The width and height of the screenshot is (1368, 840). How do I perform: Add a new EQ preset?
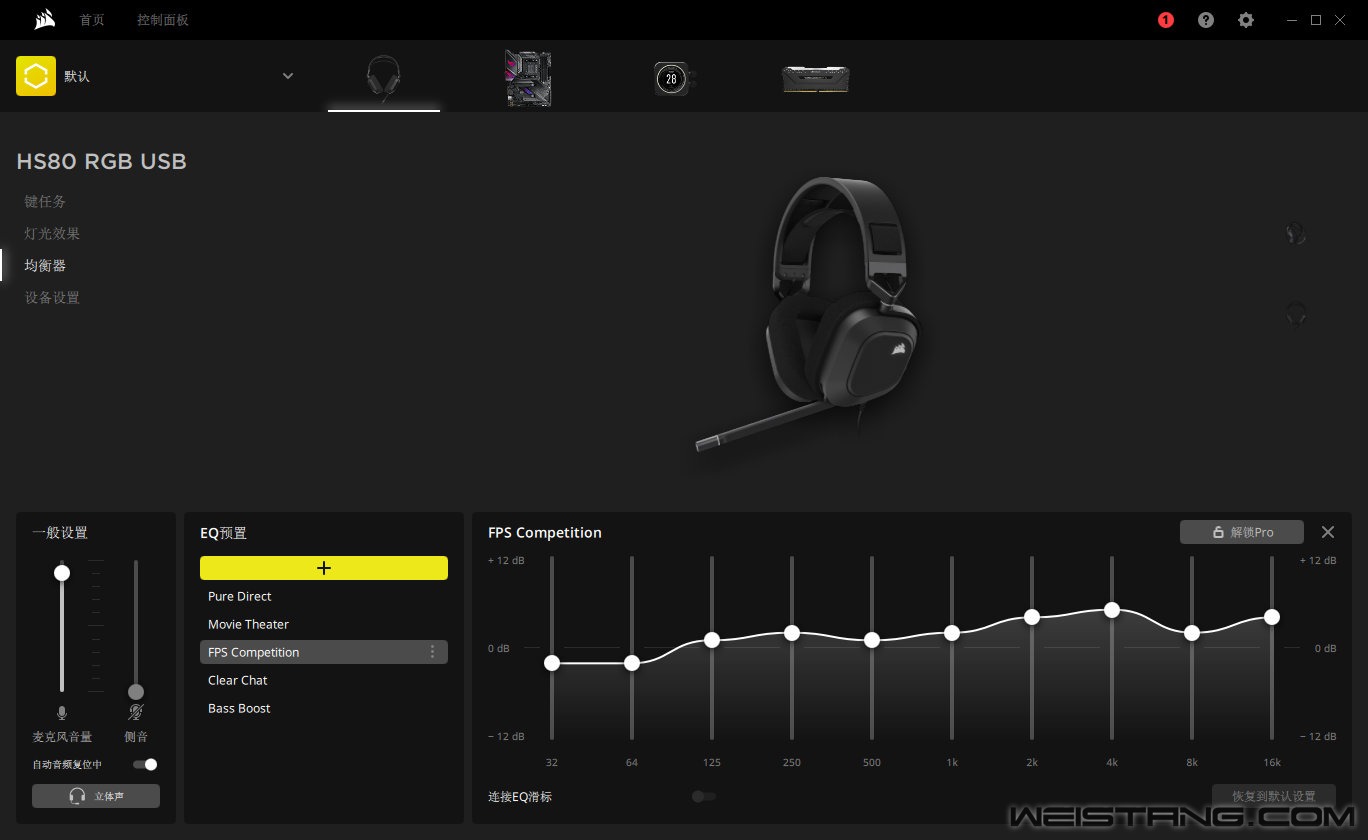point(324,568)
